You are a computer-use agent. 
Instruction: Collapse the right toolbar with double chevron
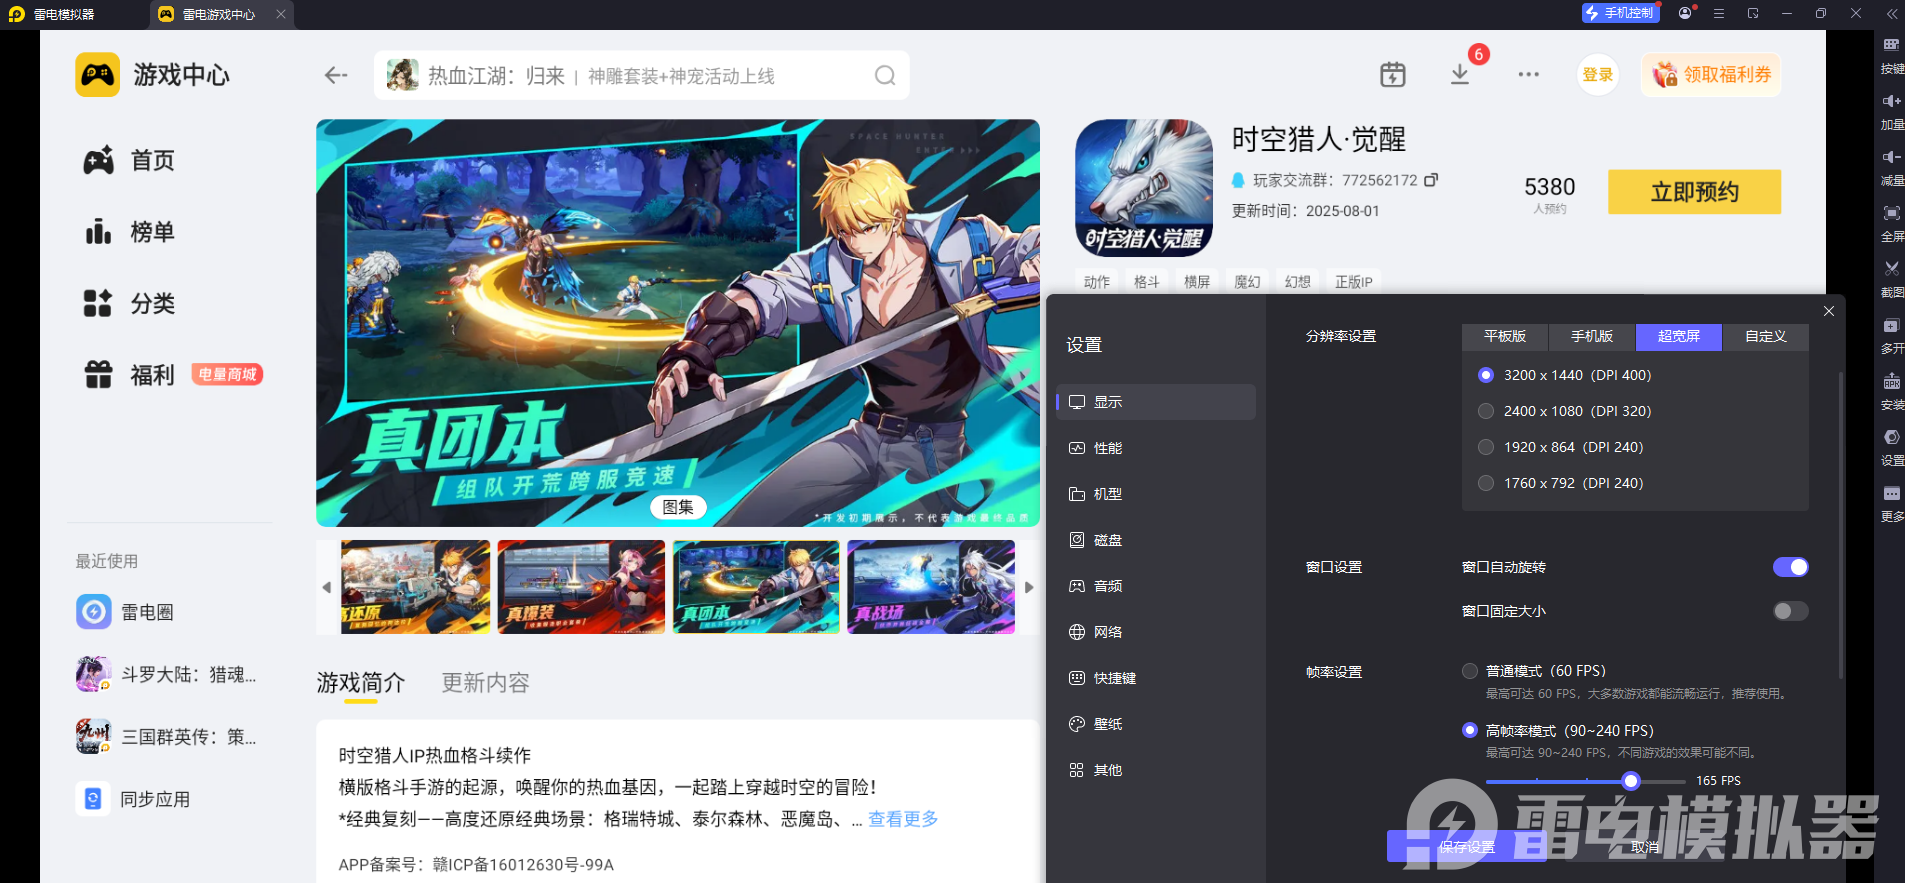pos(1891,13)
